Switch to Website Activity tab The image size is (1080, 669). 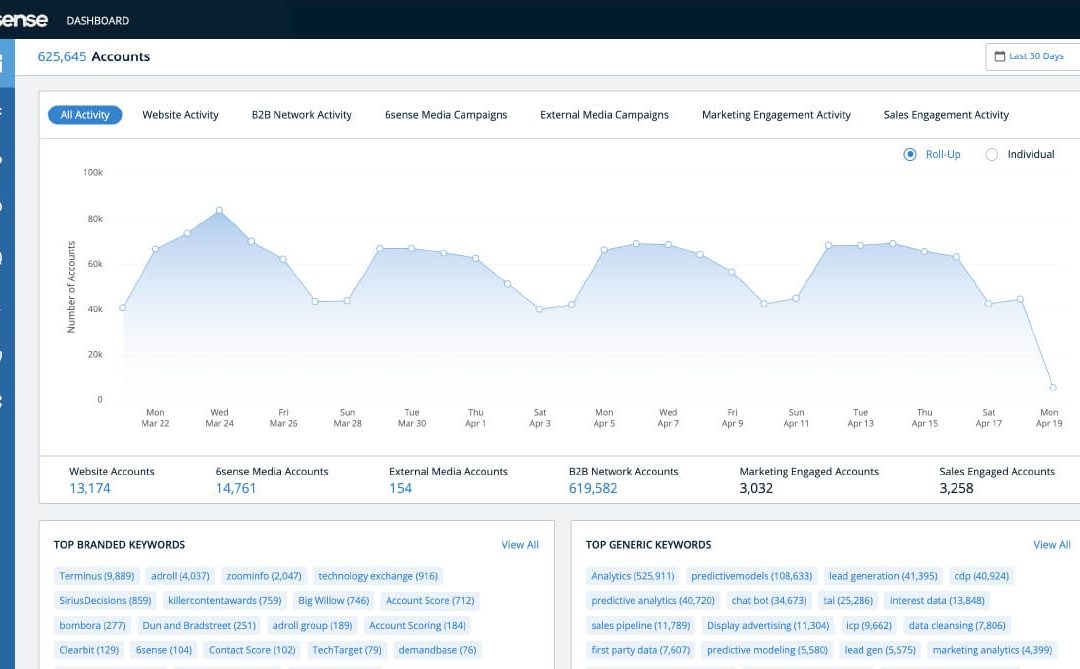click(180, 115)
